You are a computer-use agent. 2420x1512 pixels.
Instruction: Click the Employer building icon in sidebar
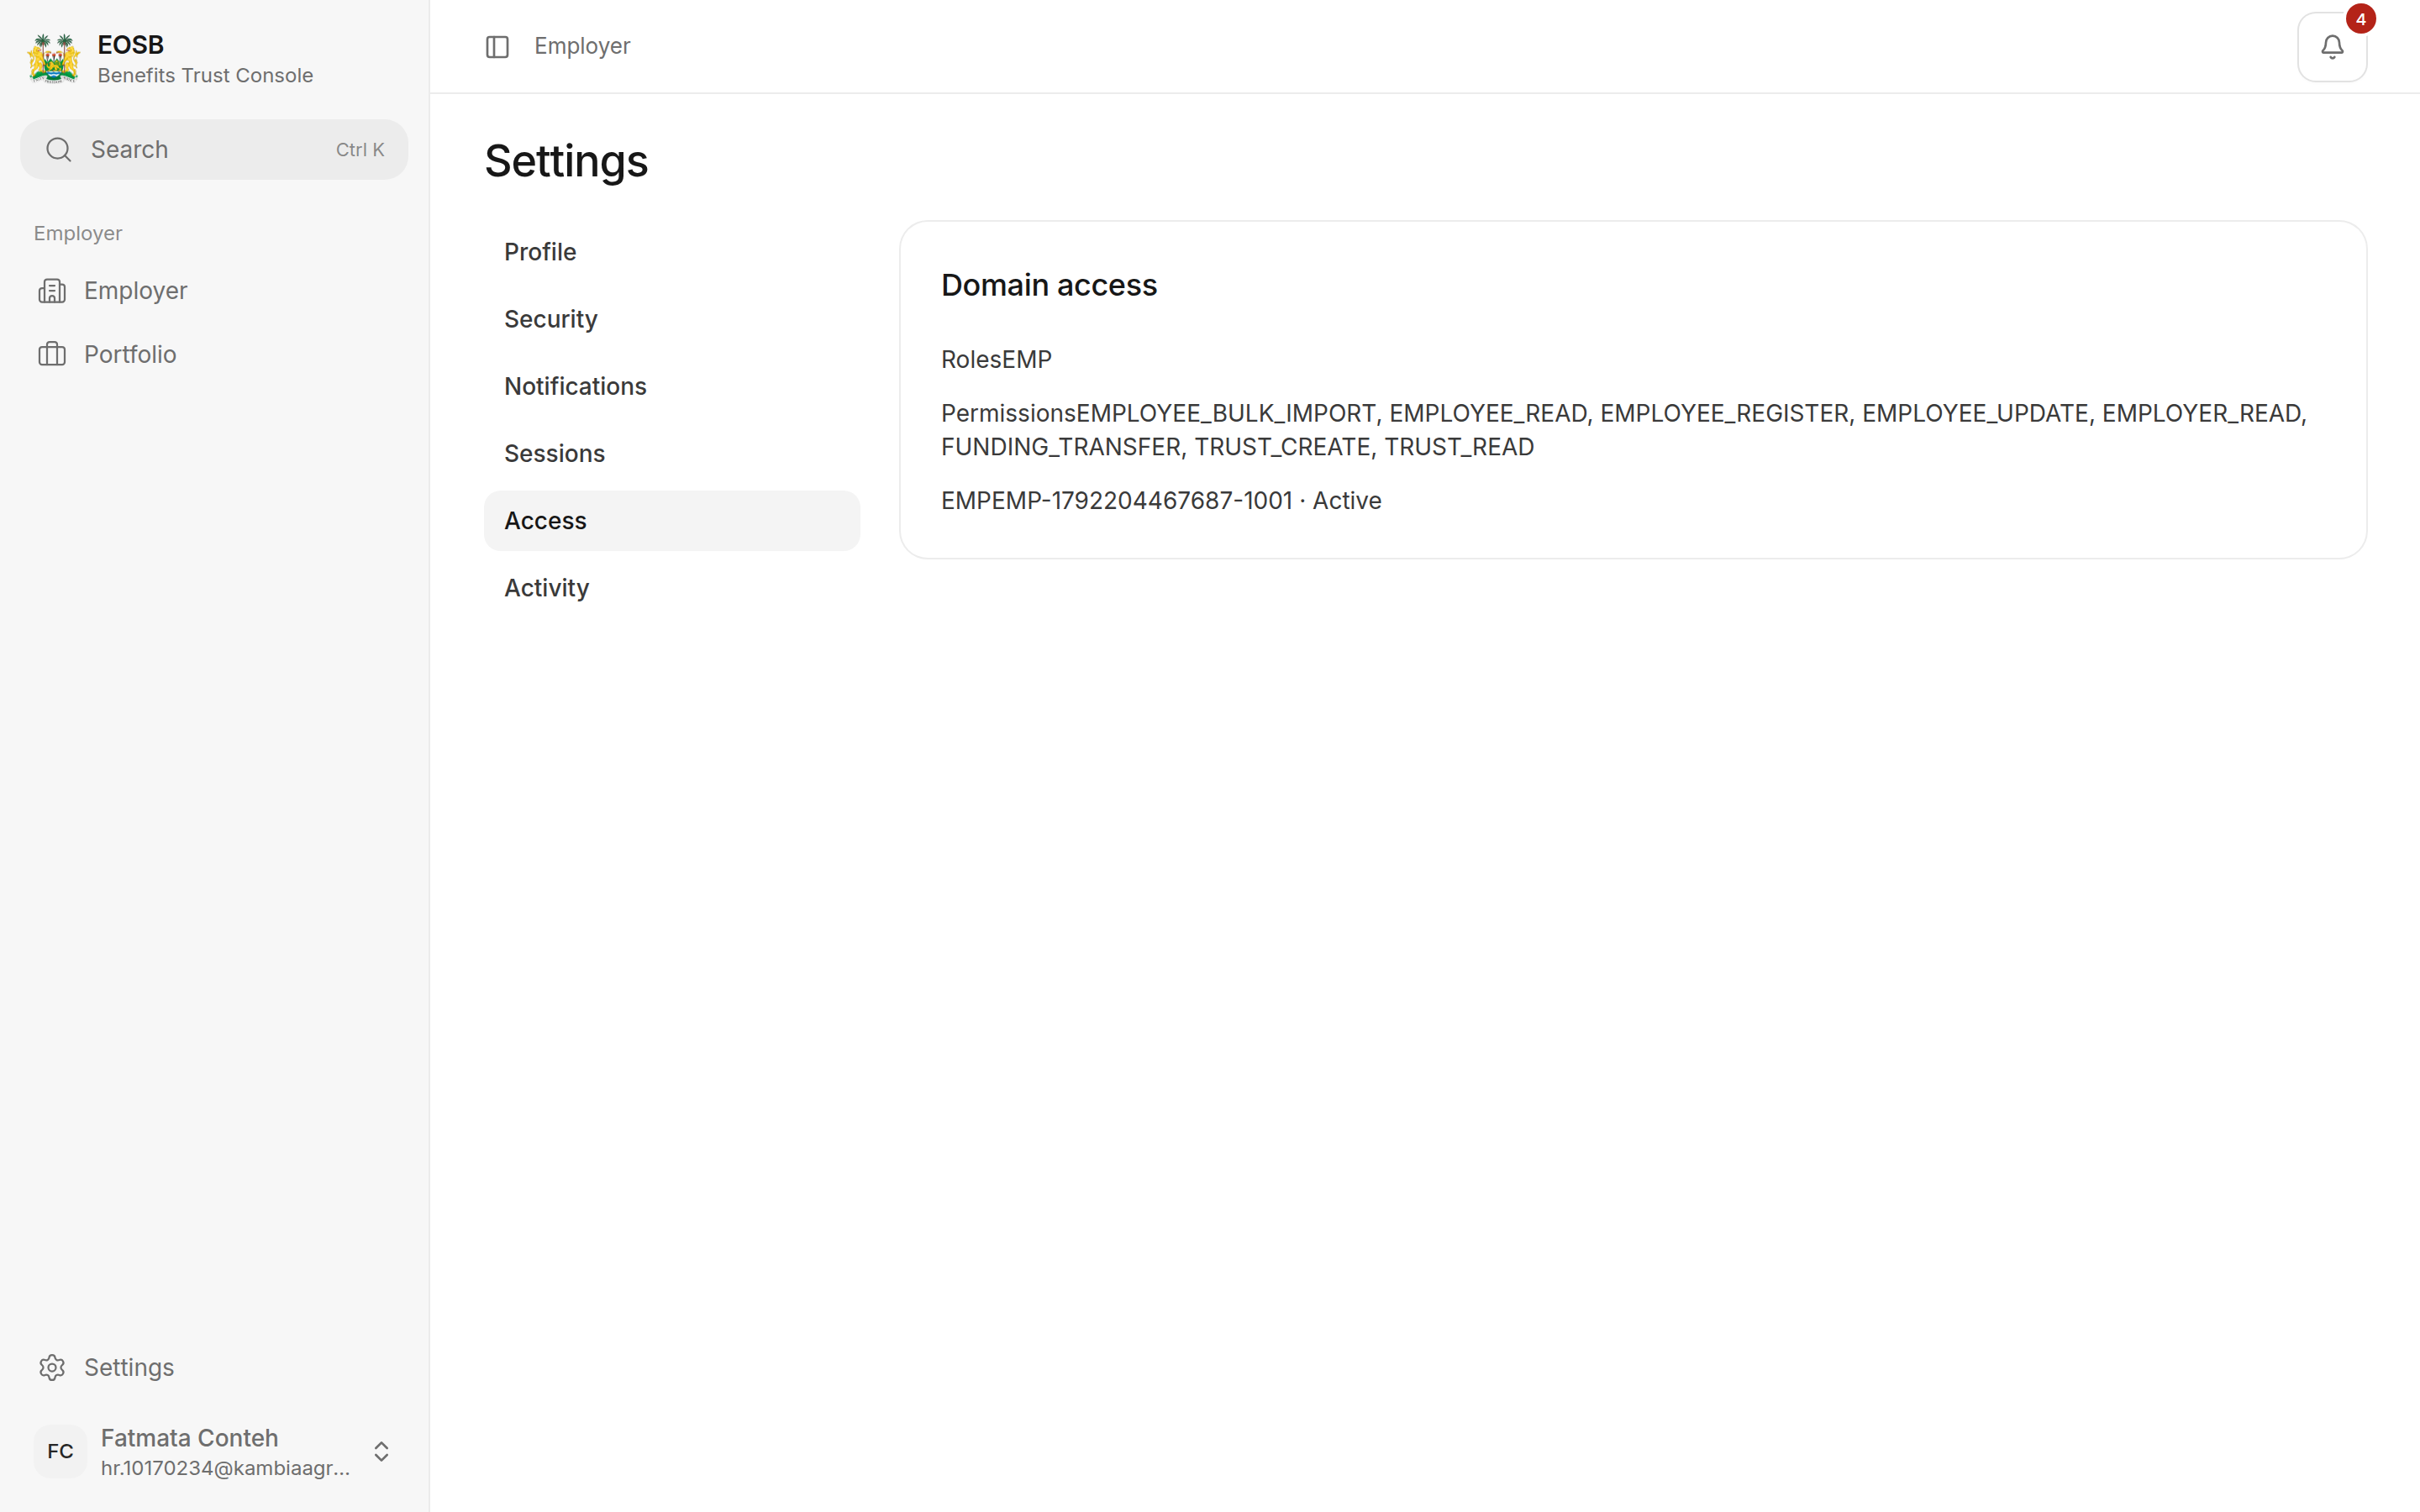(52, 291)
